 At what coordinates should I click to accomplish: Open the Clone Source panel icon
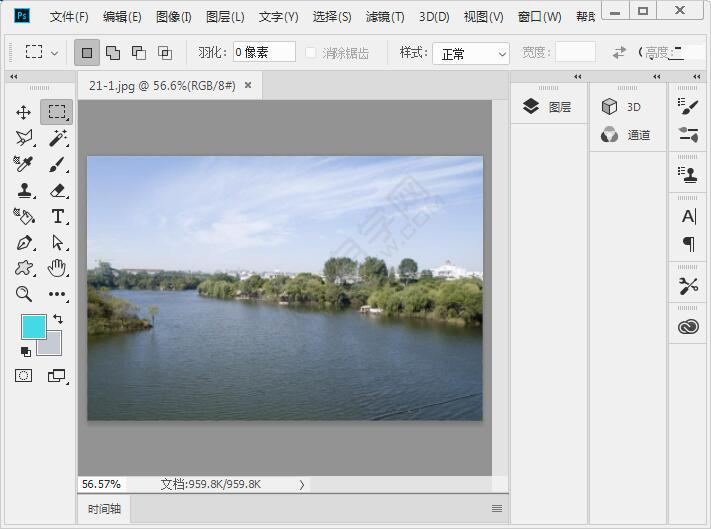click(x=688, y=175)
